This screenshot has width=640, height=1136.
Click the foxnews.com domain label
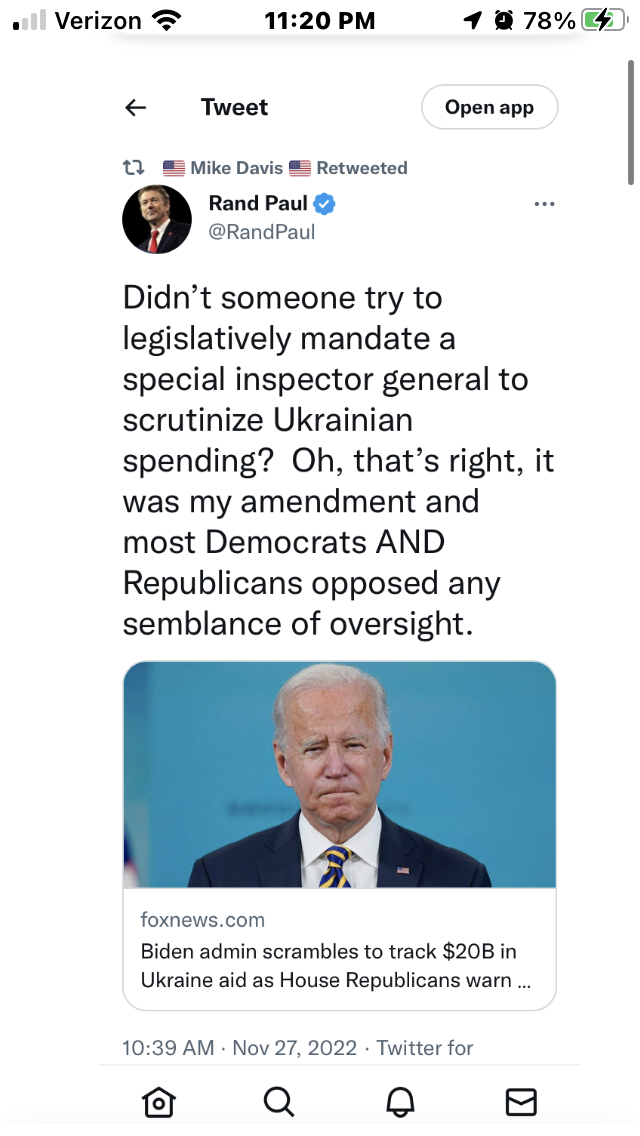[x=203, y=920]
